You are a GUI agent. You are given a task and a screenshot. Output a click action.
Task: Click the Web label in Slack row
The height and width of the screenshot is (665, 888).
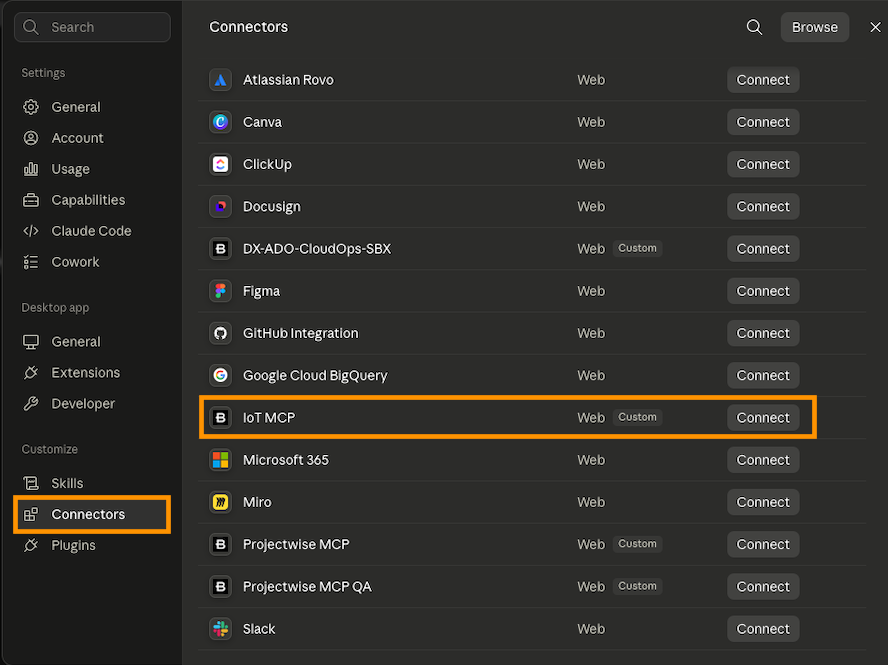click(x=591, y=629)
